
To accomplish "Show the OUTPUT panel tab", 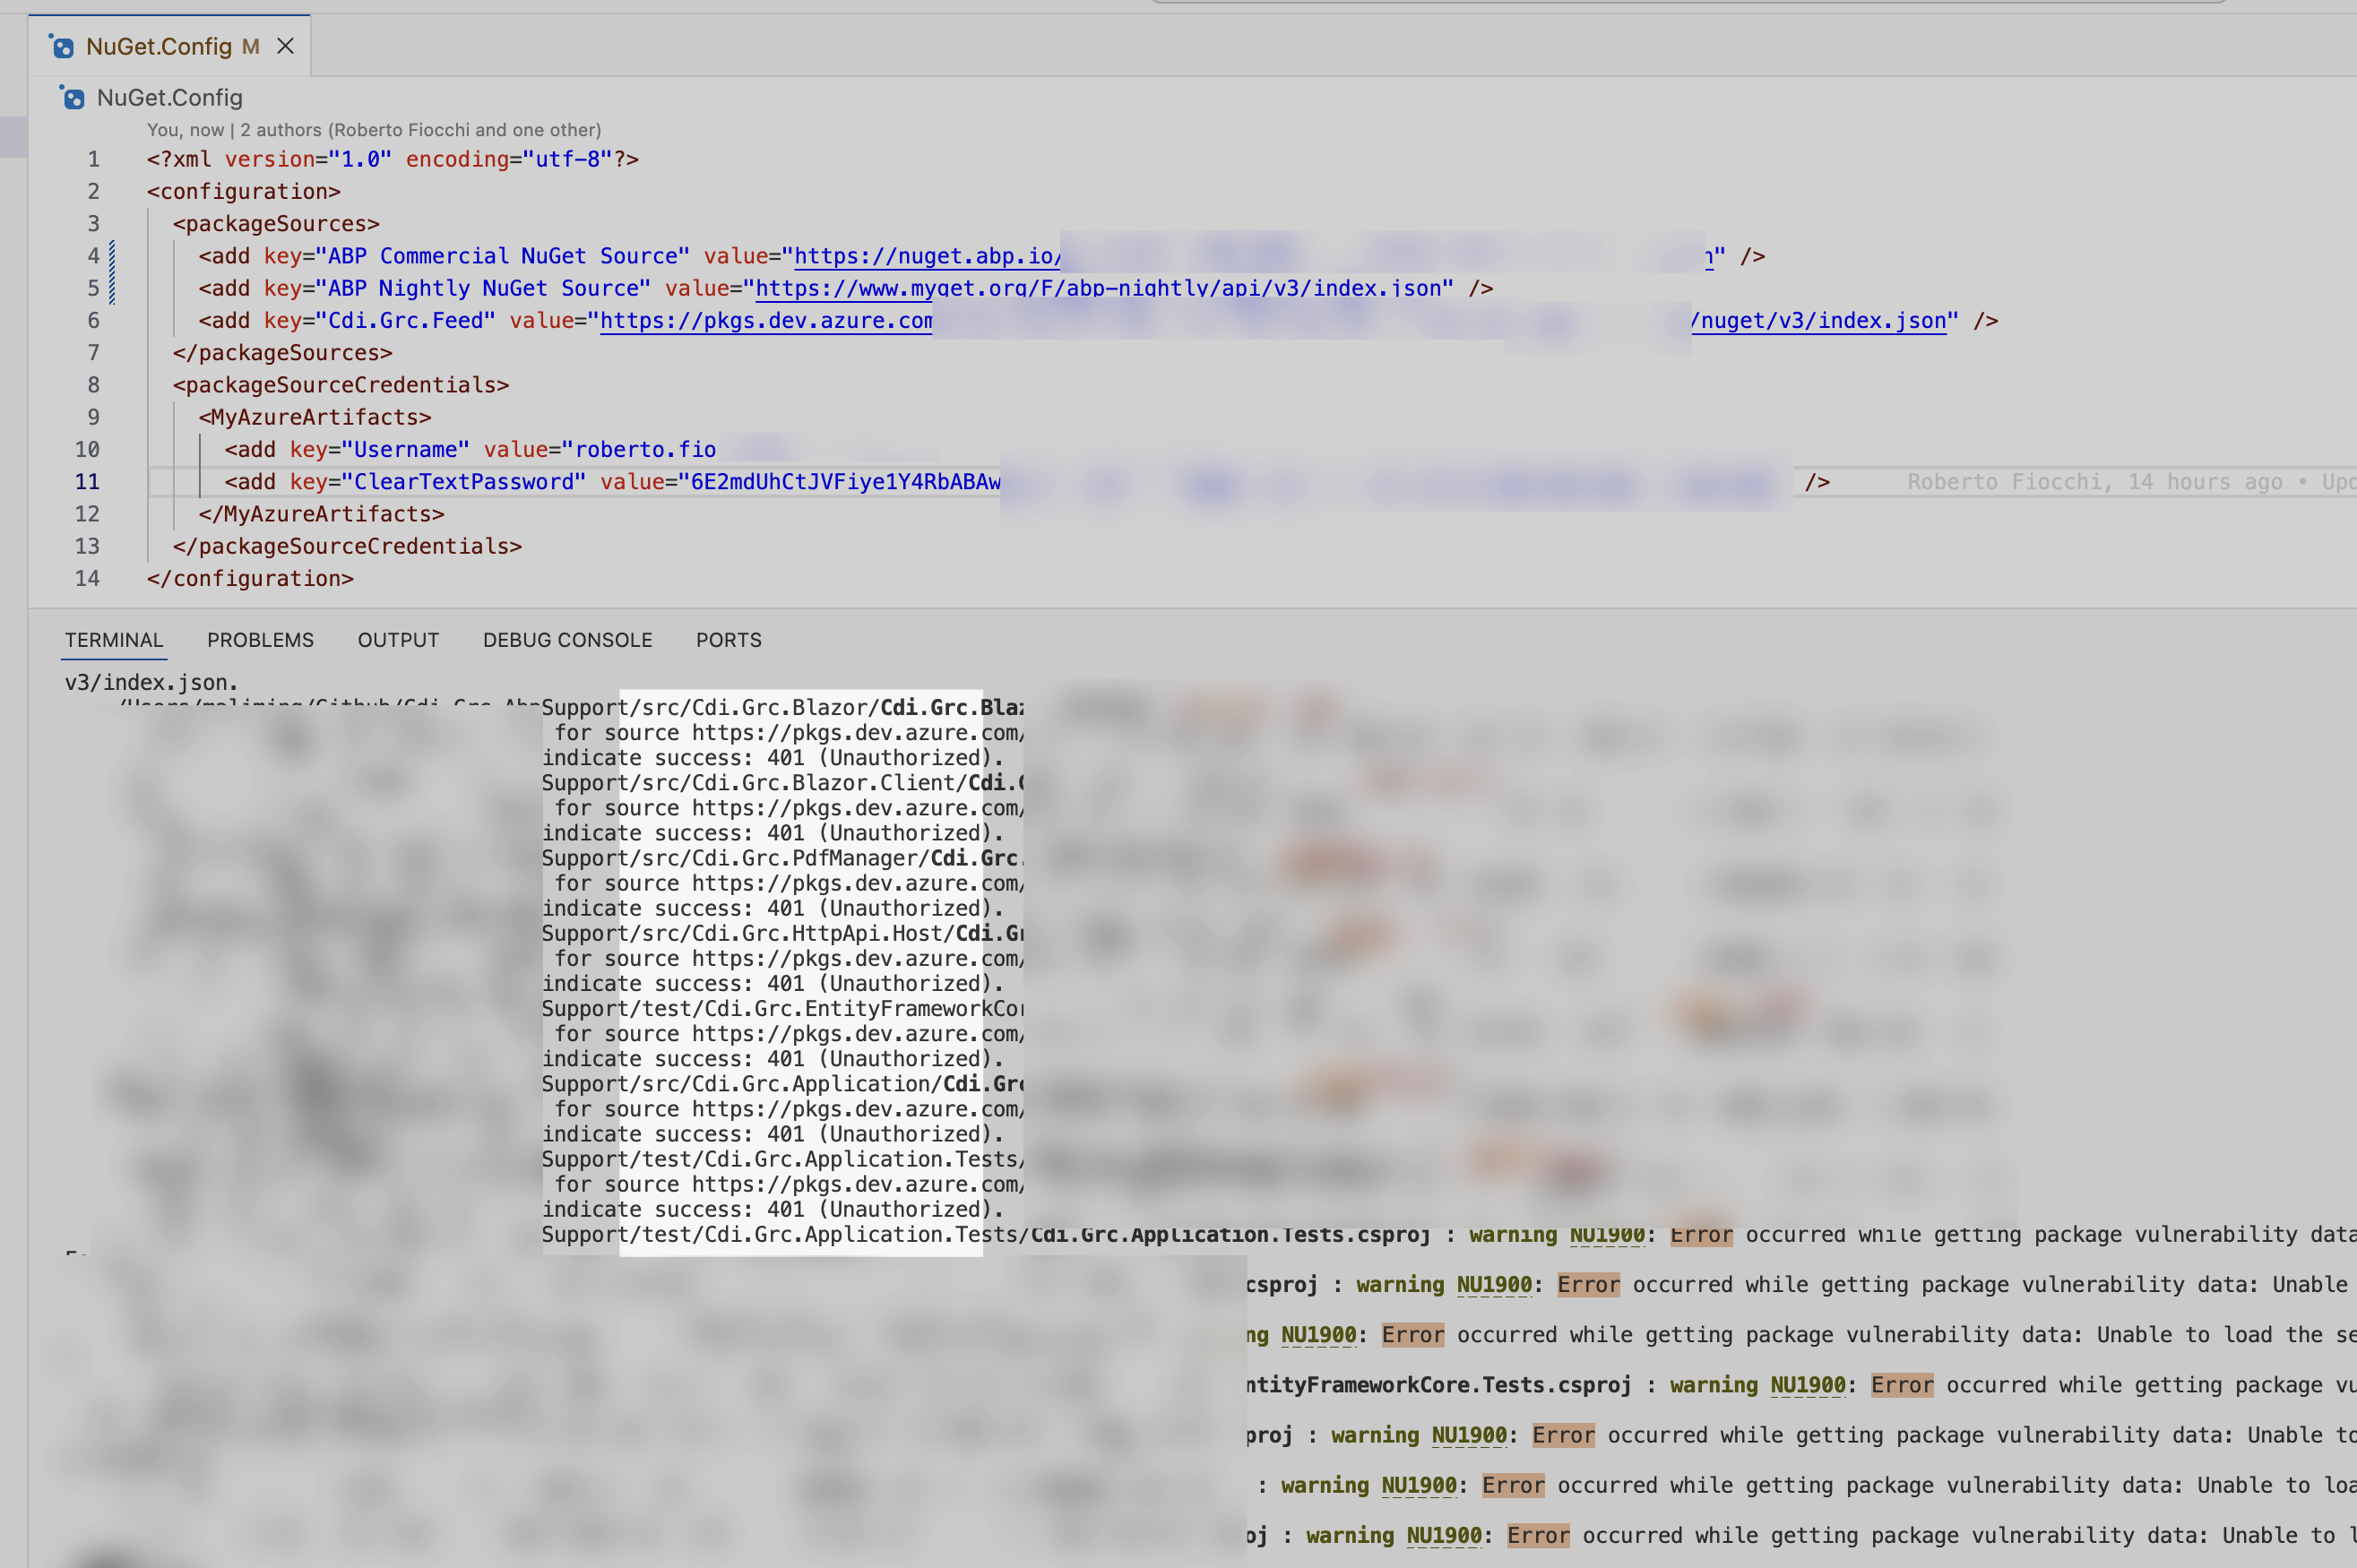I will 398,640.
